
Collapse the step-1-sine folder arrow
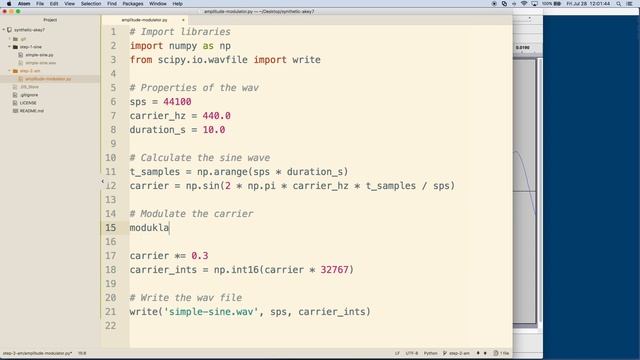pos(9,47)
